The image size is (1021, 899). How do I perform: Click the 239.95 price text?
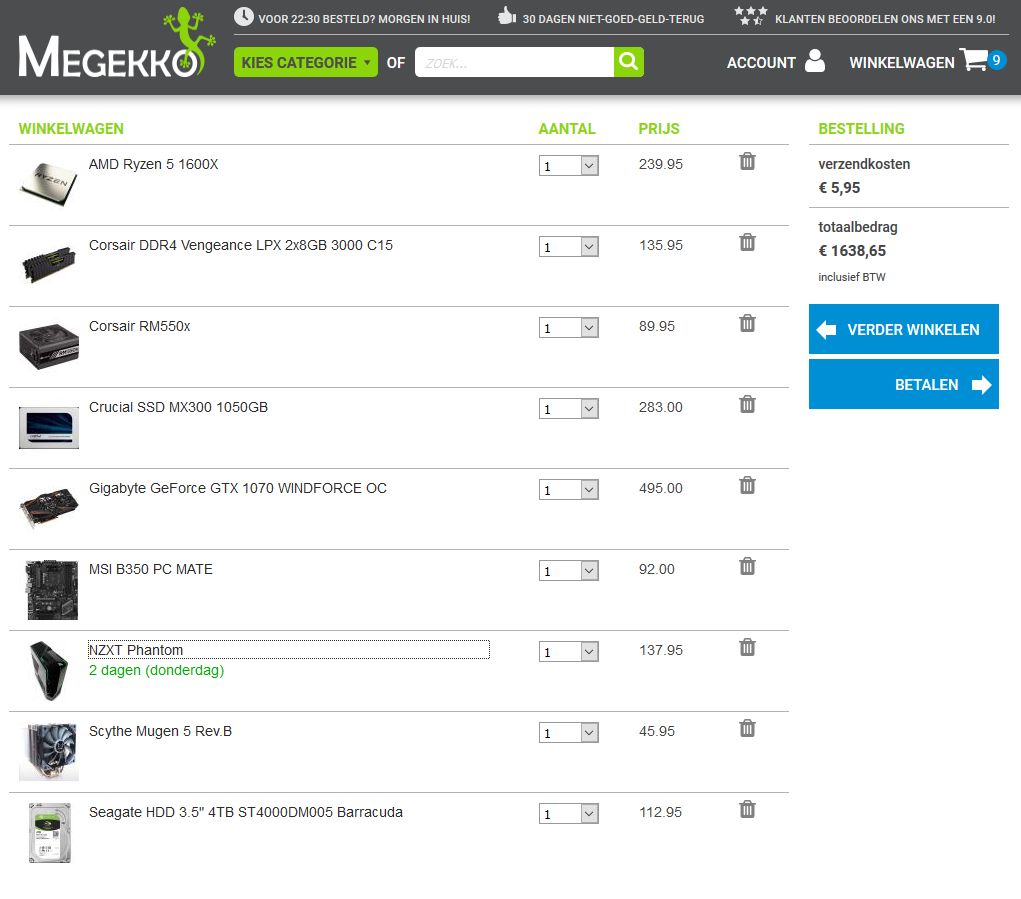[x=660, y=164]
